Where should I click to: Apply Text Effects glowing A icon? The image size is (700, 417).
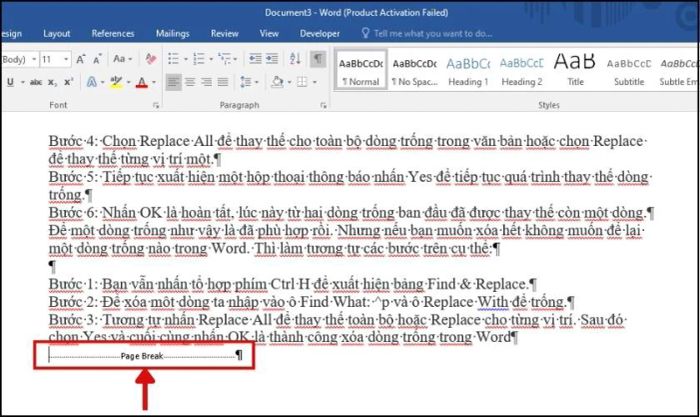click(x=92, y=82)
